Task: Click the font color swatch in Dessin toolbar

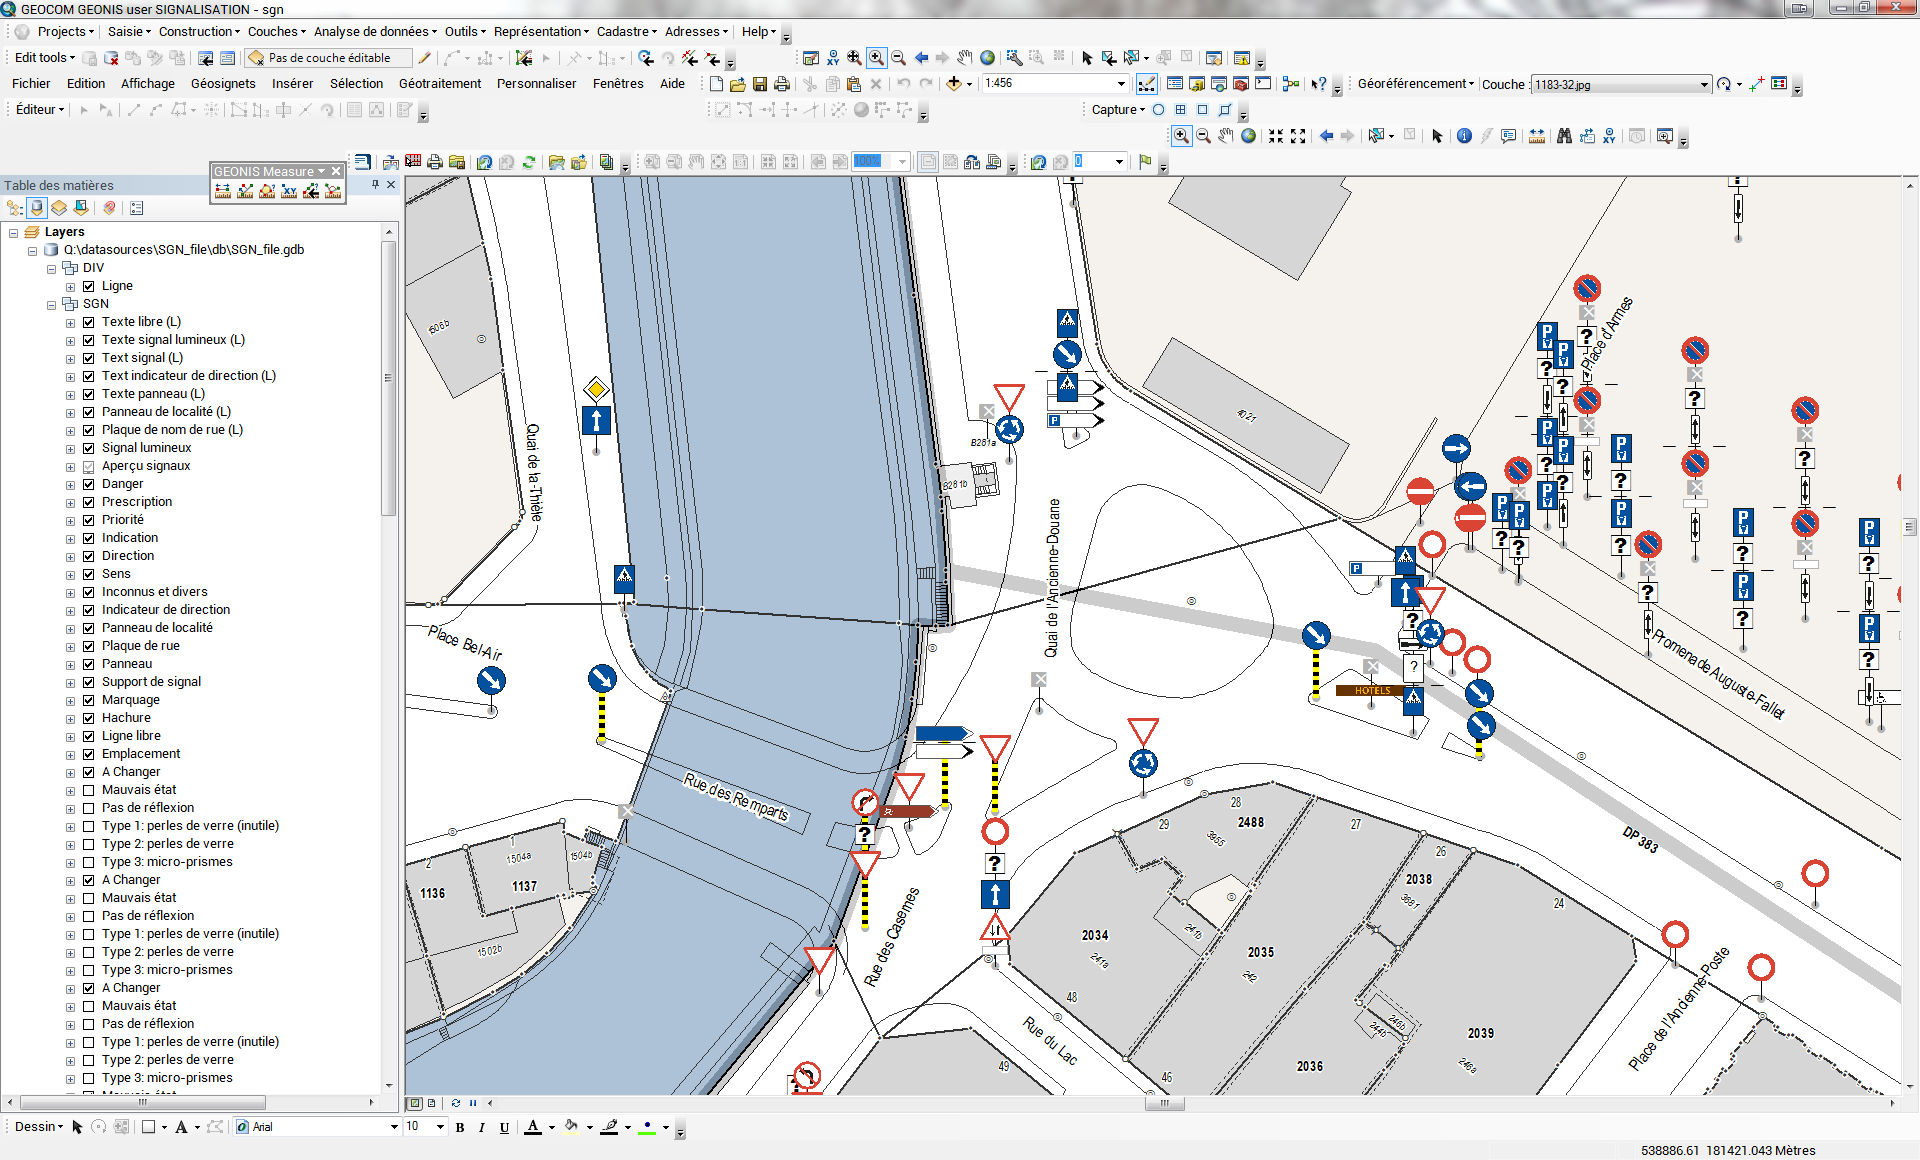Action: pos(533,1128)
